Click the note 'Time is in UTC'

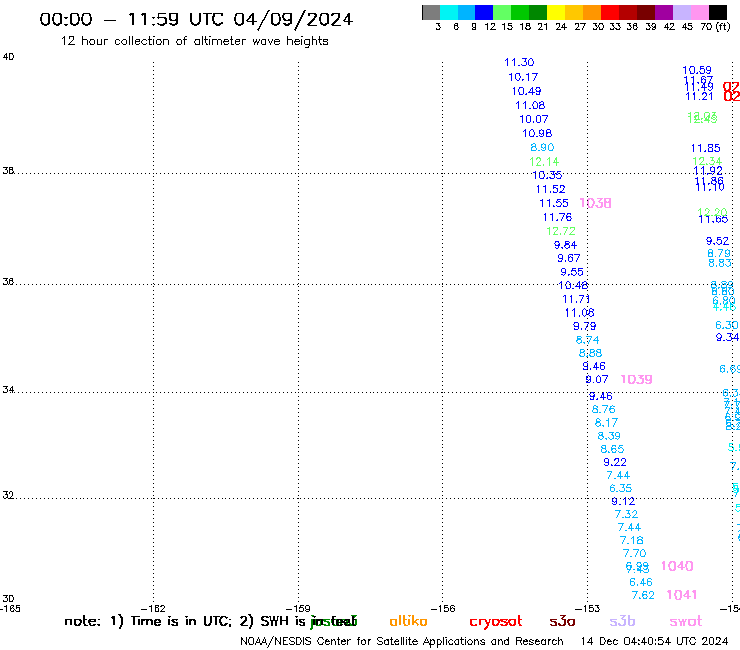click(181, 621)
